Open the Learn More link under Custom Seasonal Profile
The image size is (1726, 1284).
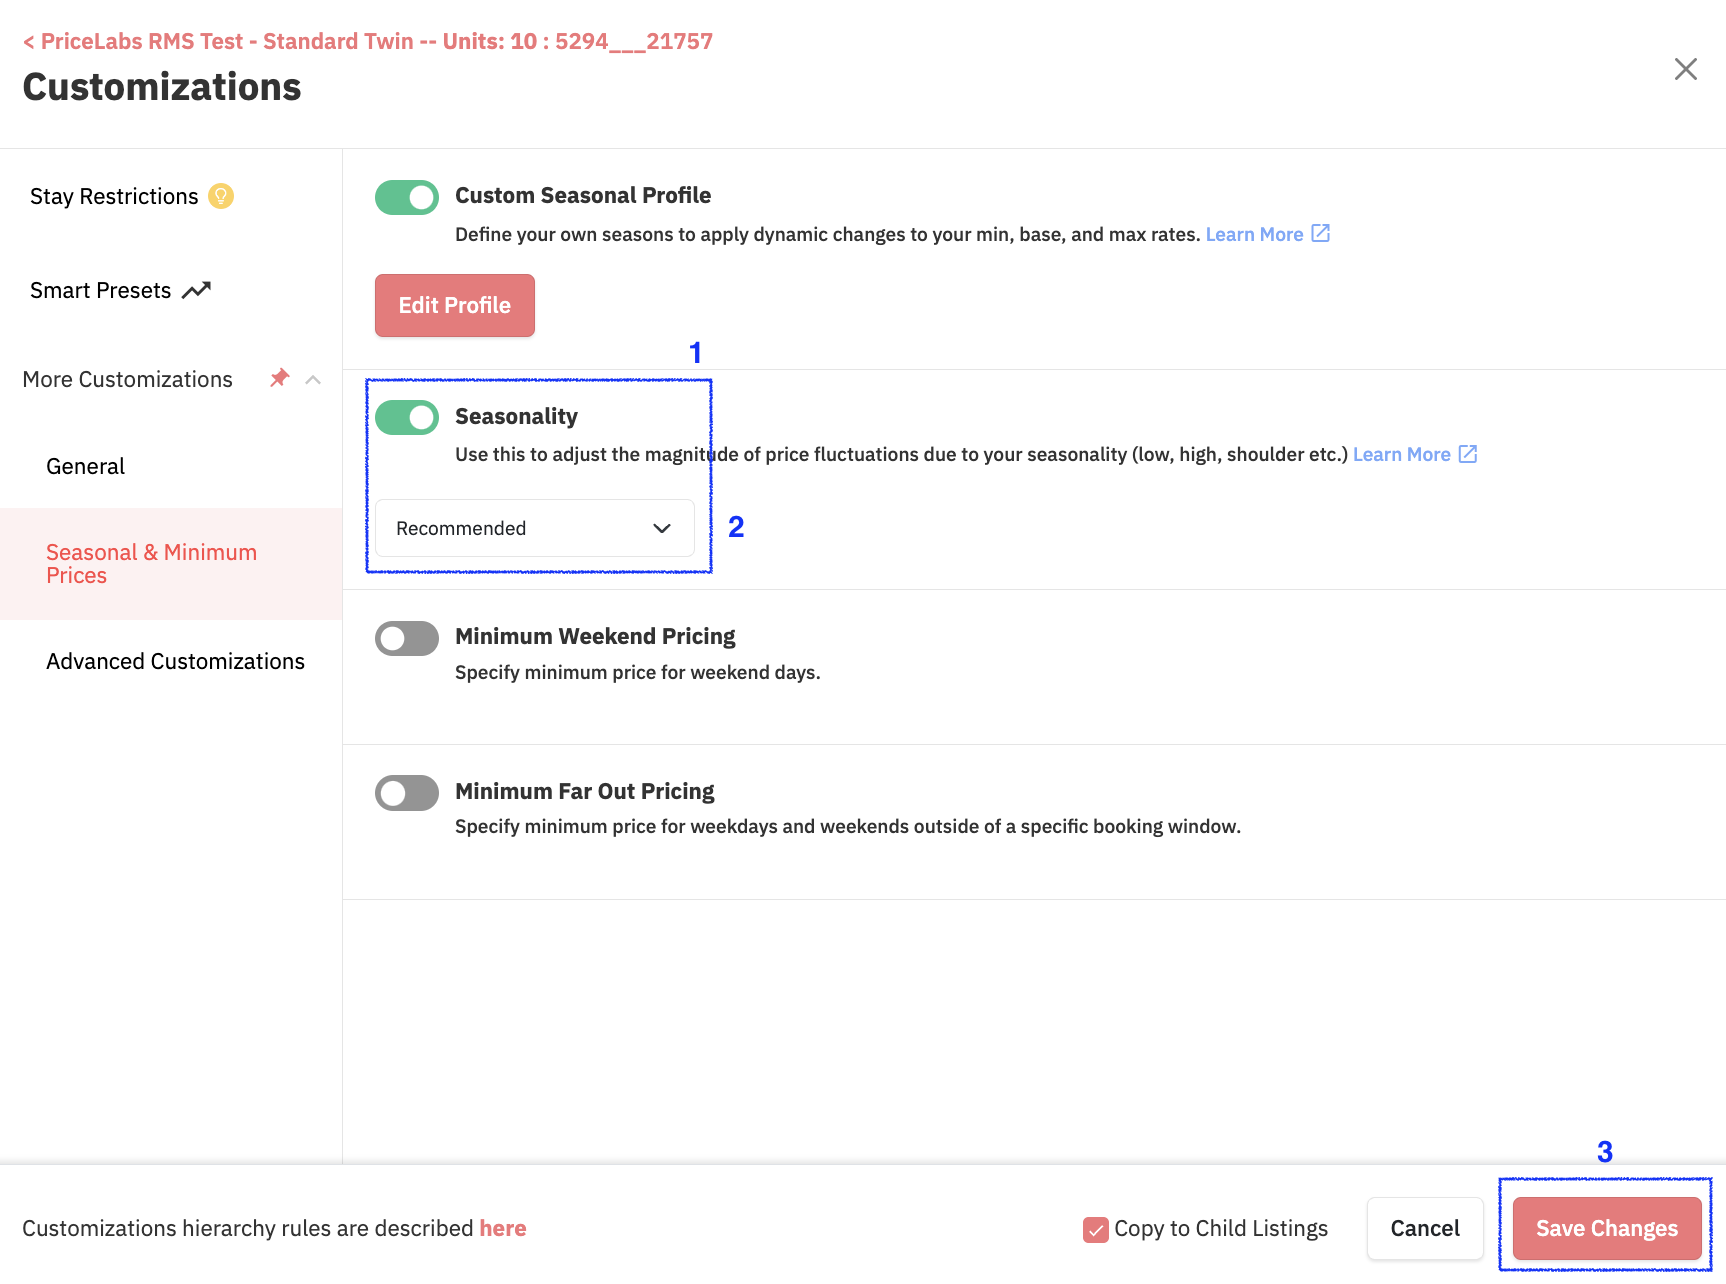pyautogui.click(x=1254, y=234)
